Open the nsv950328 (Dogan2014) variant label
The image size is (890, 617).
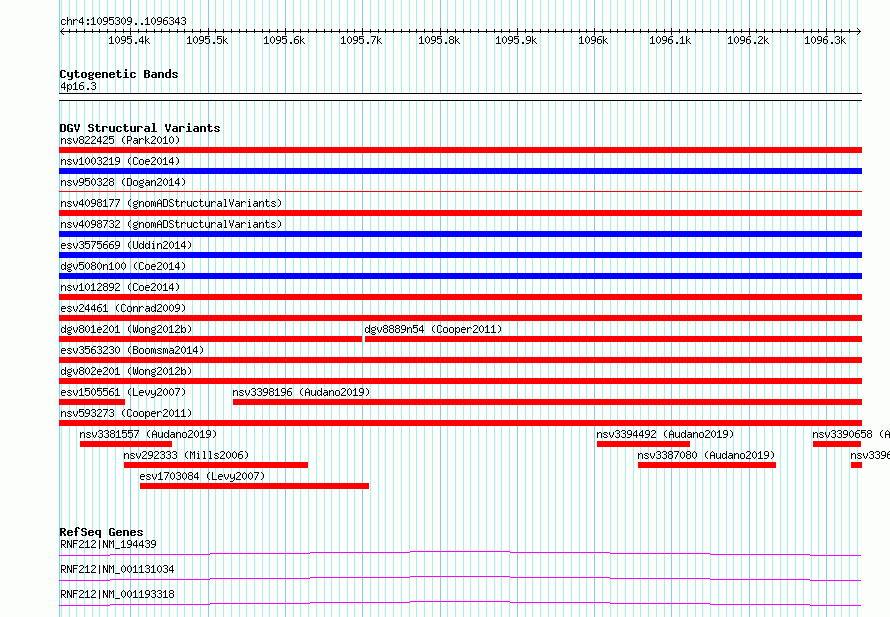coord(123,182)
